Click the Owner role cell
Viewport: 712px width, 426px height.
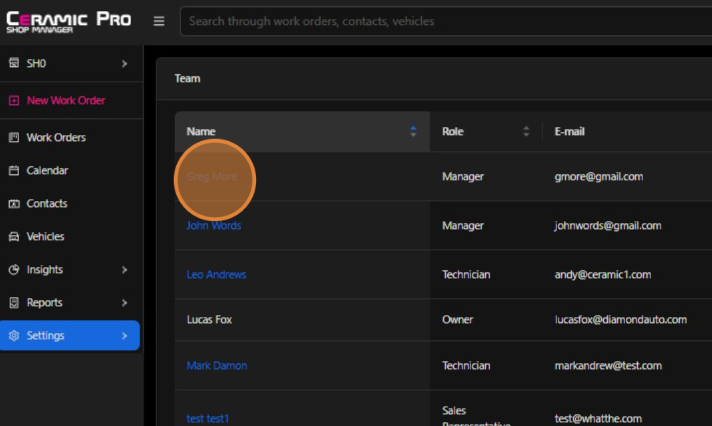[458, 320]
